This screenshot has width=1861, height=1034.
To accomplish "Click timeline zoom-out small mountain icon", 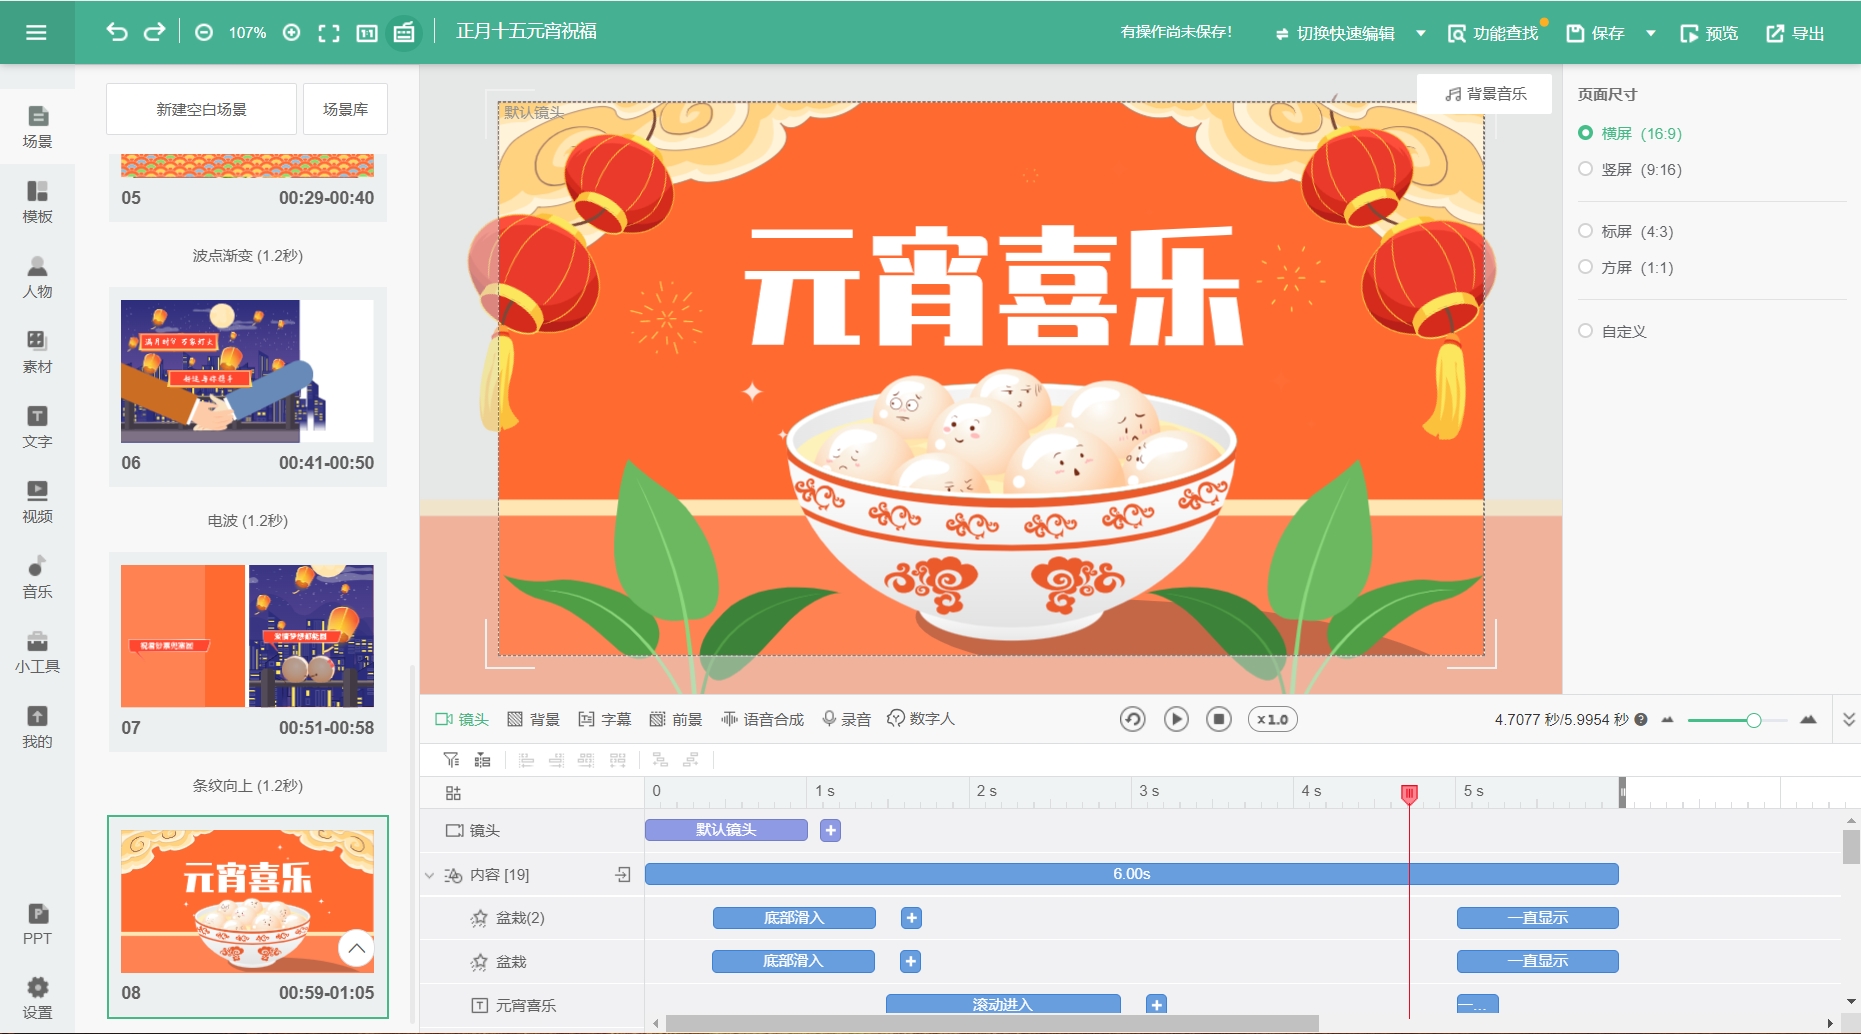I will point(1667,719).
